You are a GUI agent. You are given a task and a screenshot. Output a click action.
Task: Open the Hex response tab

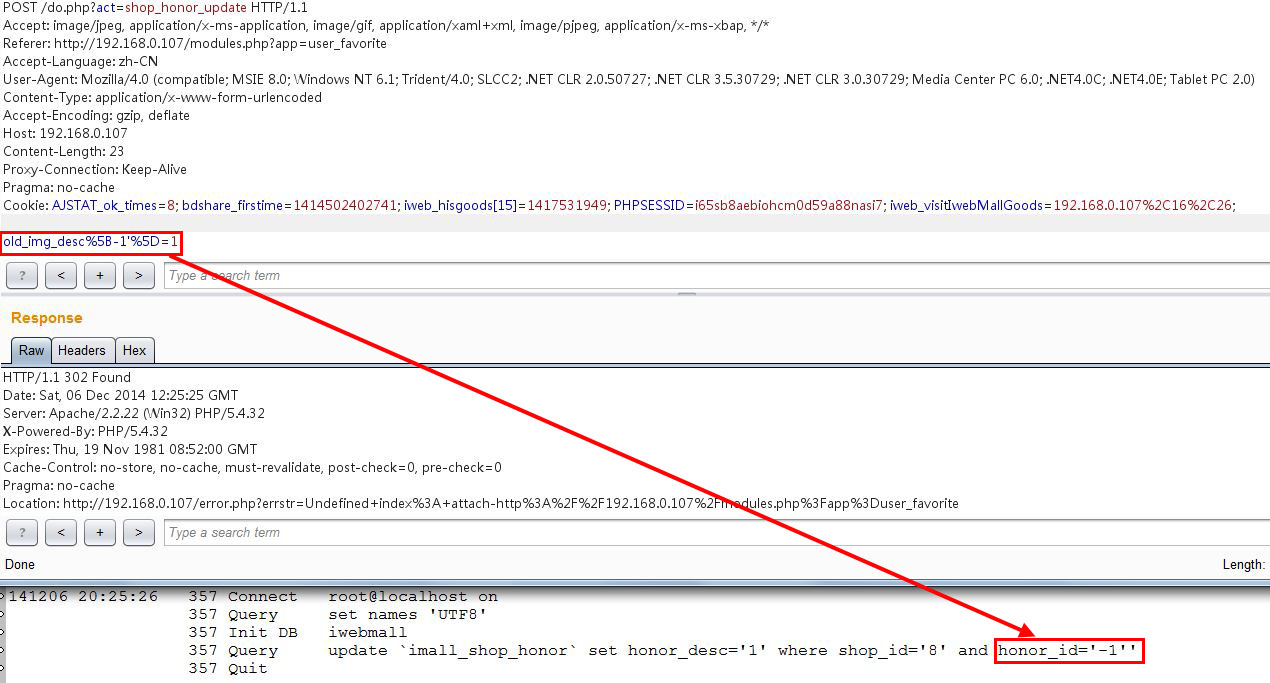pos(134,351)
